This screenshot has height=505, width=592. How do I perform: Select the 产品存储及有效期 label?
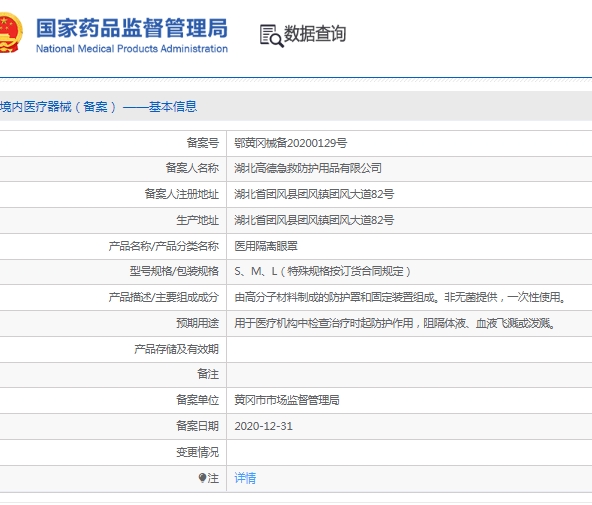click(176, 349)
